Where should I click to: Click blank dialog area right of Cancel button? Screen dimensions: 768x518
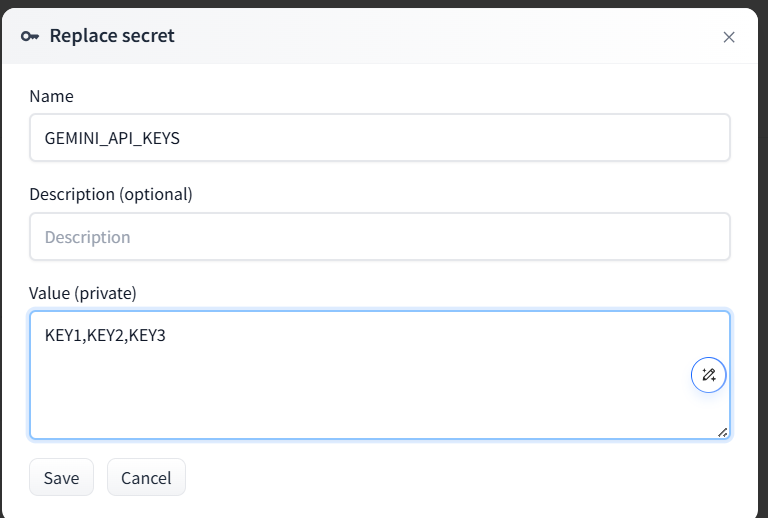pyautogui.click(x=465, y=477)
